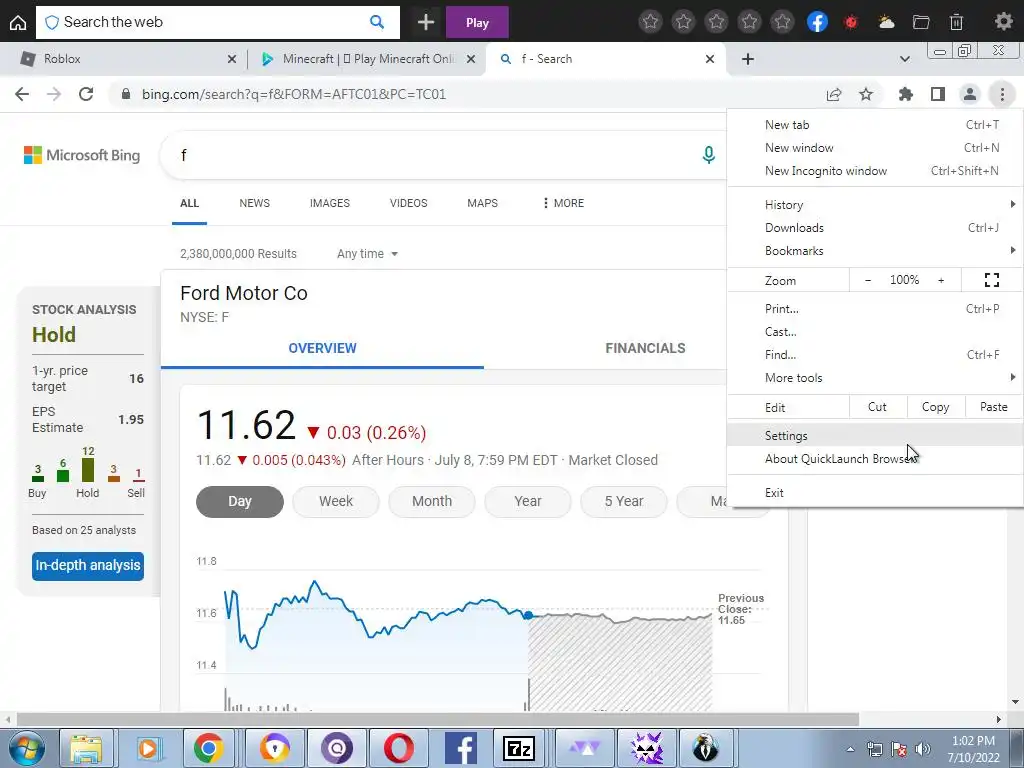
Task: Open the MORE search categories menu
Action: pos(563,203)
